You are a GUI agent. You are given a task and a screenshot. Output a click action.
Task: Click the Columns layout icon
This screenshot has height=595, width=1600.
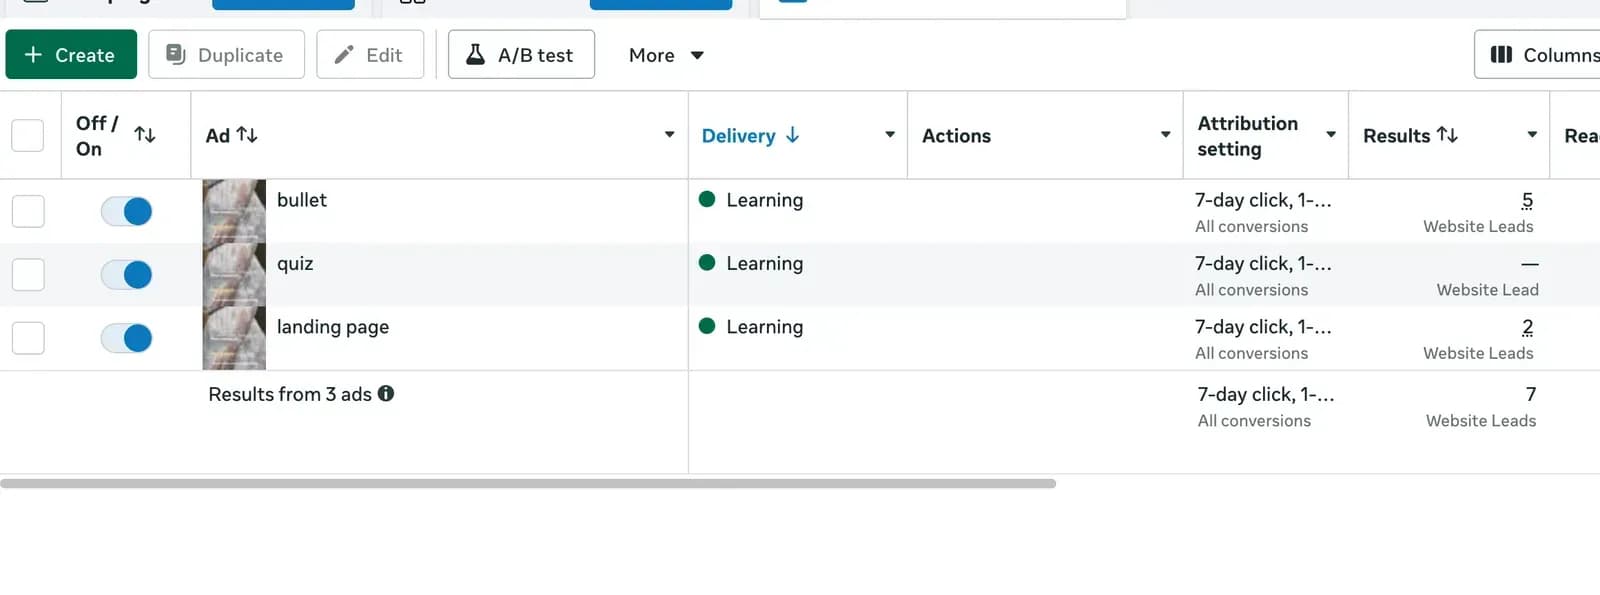1501,55
